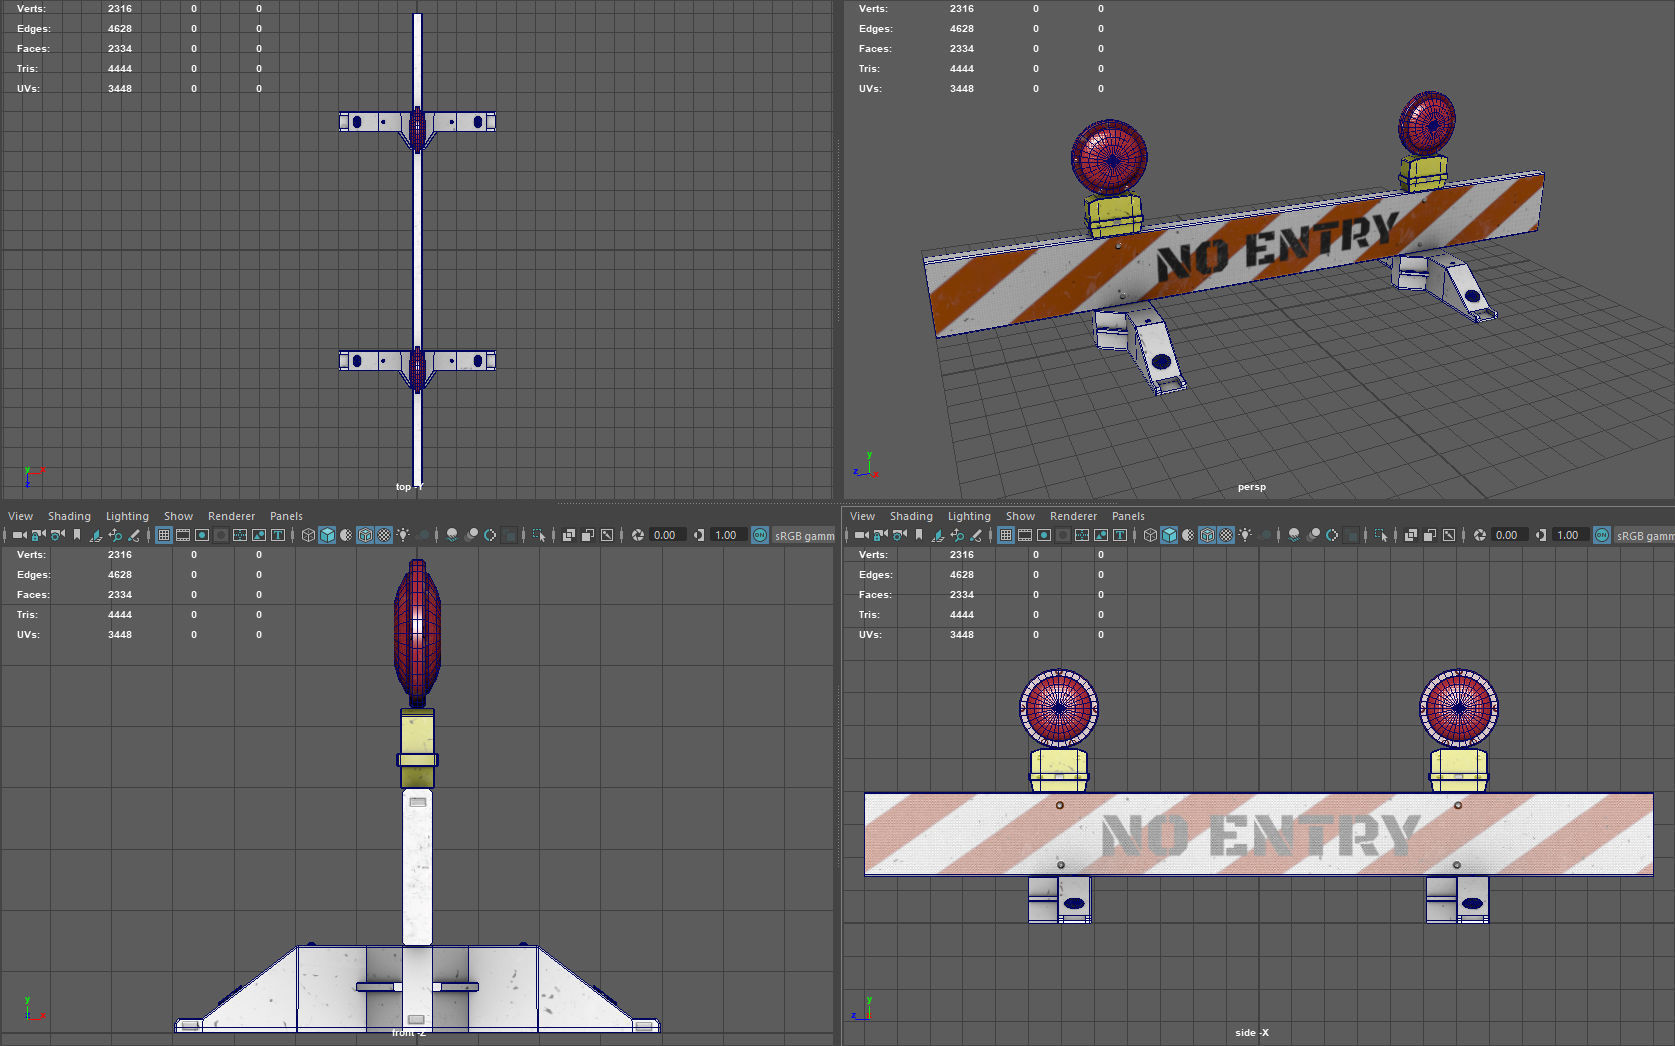Toggle View Transform ON button in side panel
Viewport: 1675px width, 1046px height.
1602,535
